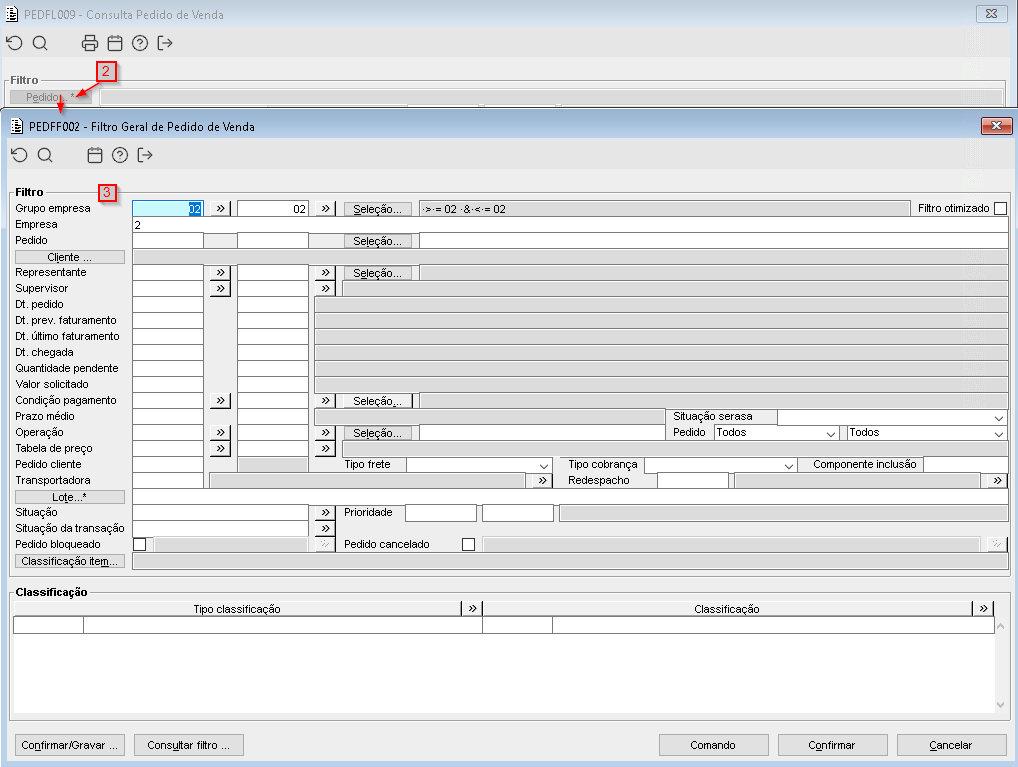Click Confirmar/Gravar ... button

[69, 745]
